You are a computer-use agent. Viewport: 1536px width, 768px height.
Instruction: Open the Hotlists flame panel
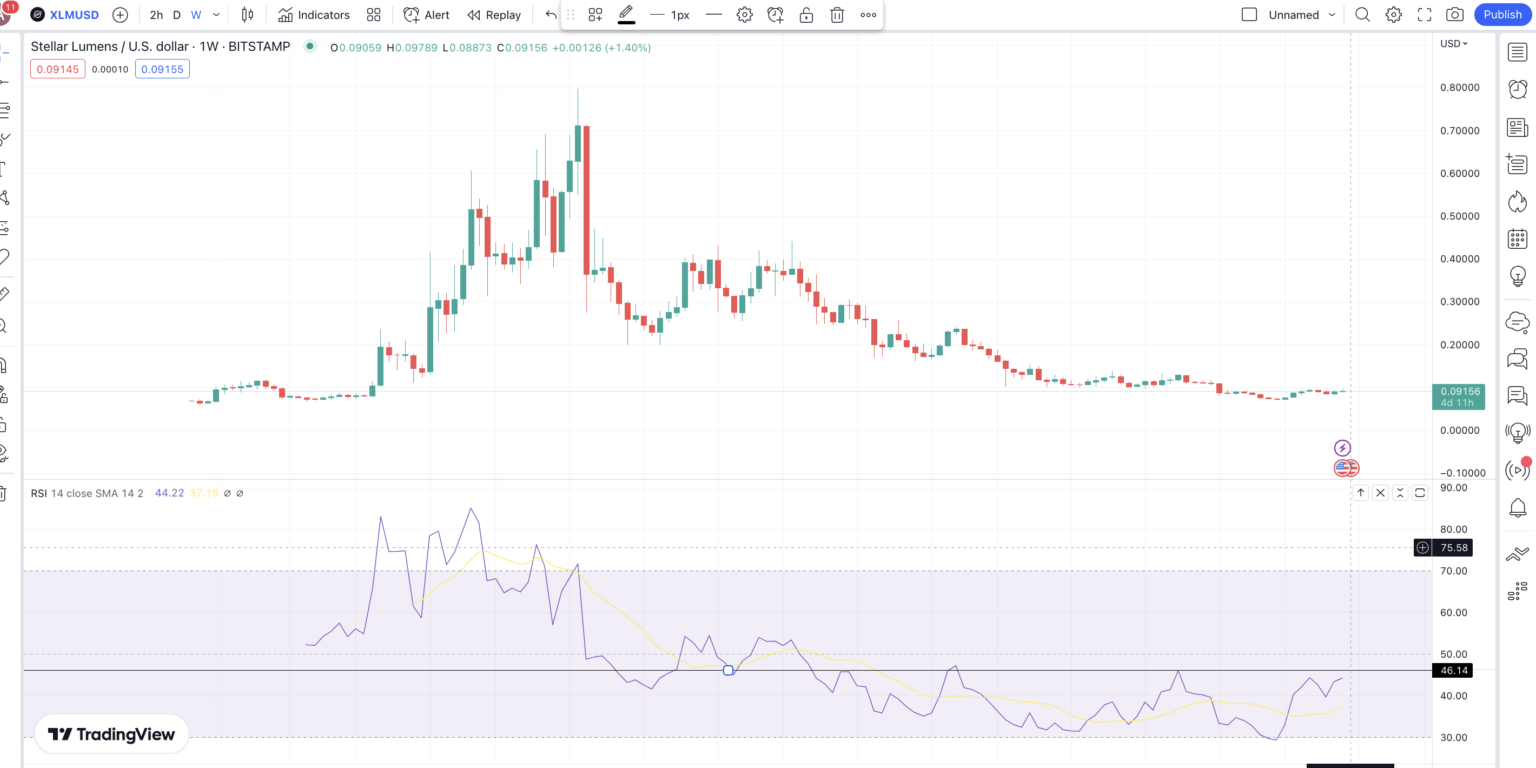(x=1517, y=201)
